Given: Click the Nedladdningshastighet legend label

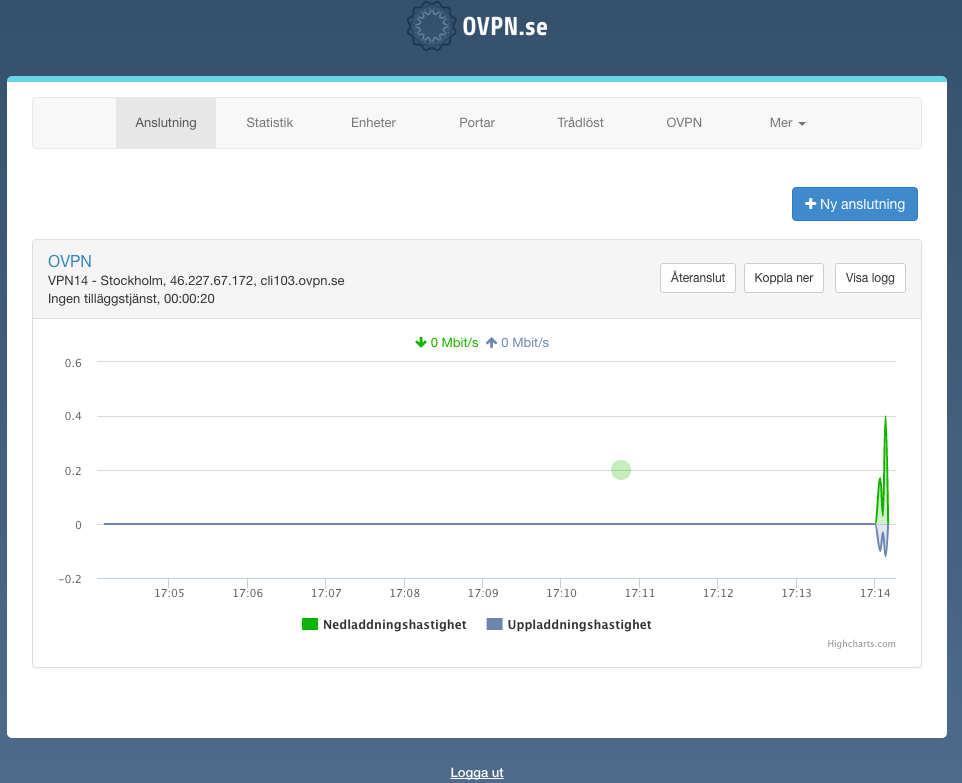Looking at the screenshot, I should [x=394, y=625].
